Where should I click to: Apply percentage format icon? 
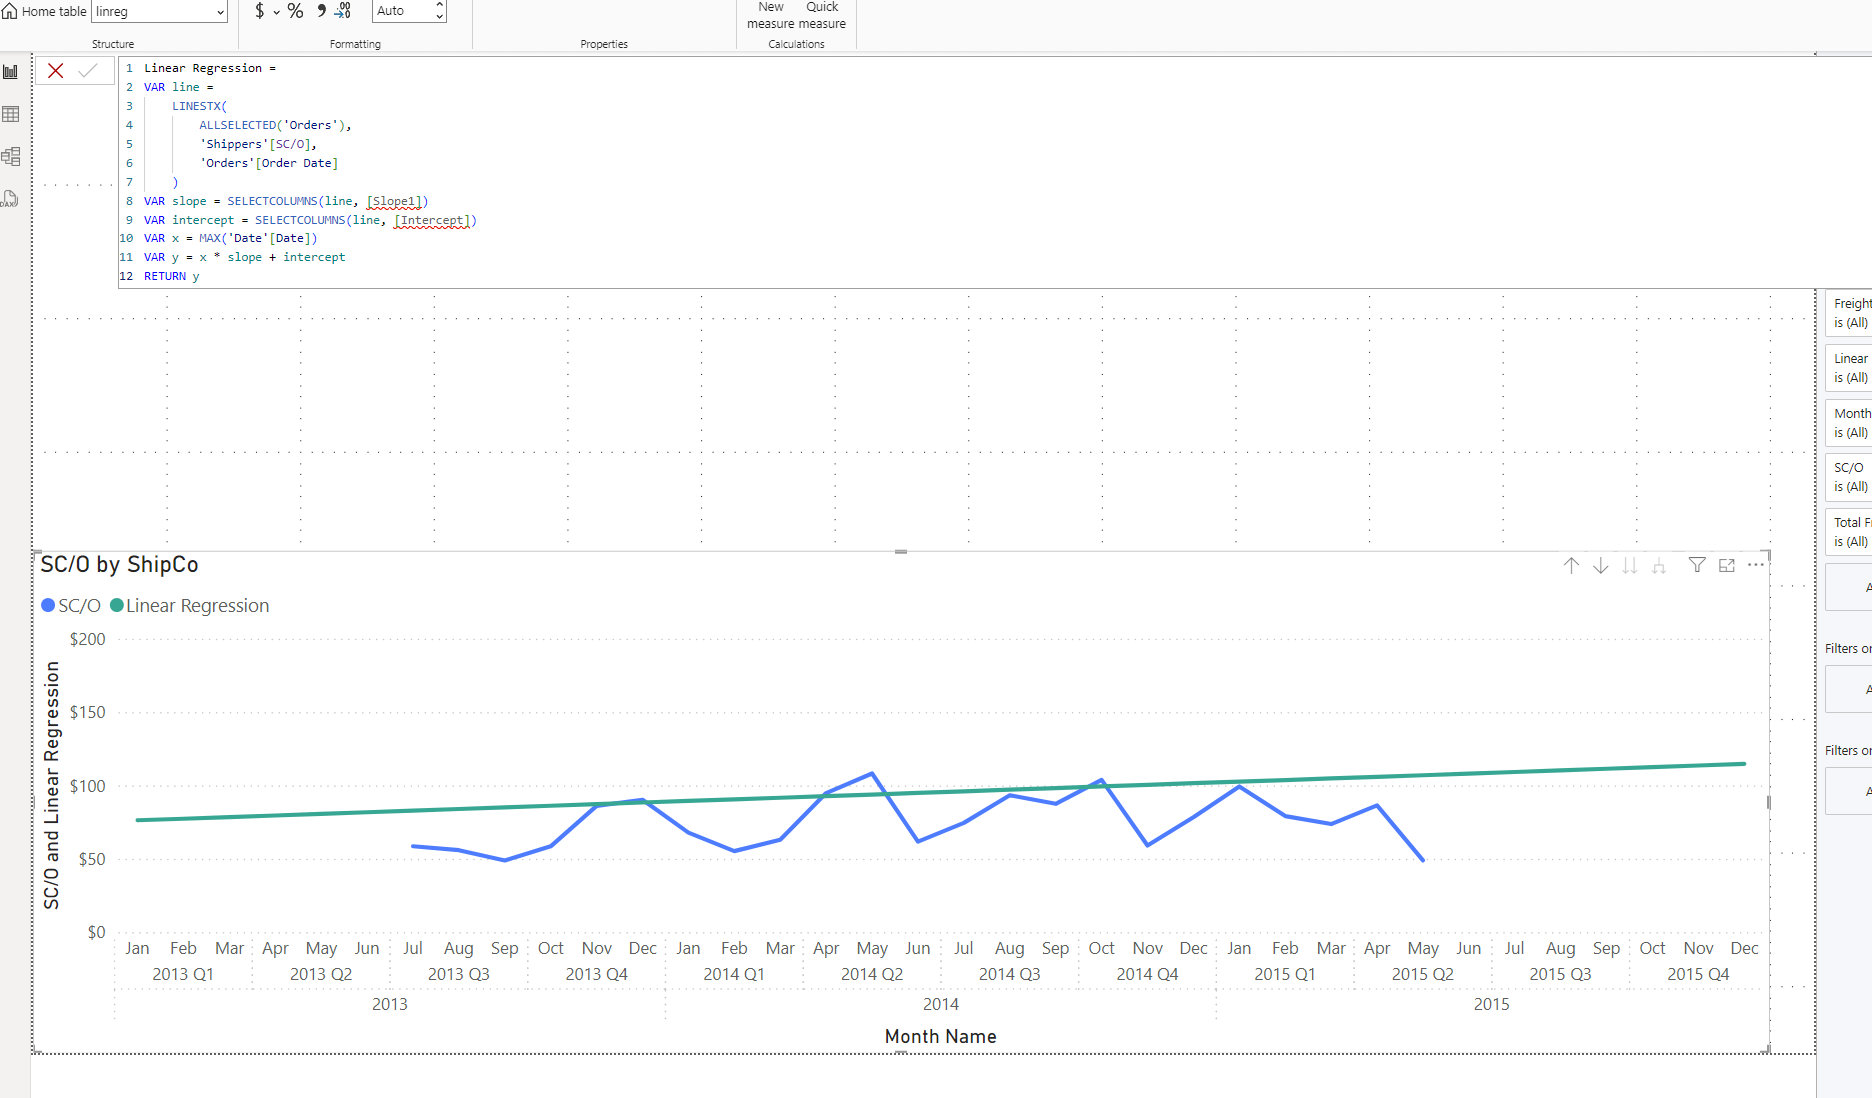tap(295, 10)
